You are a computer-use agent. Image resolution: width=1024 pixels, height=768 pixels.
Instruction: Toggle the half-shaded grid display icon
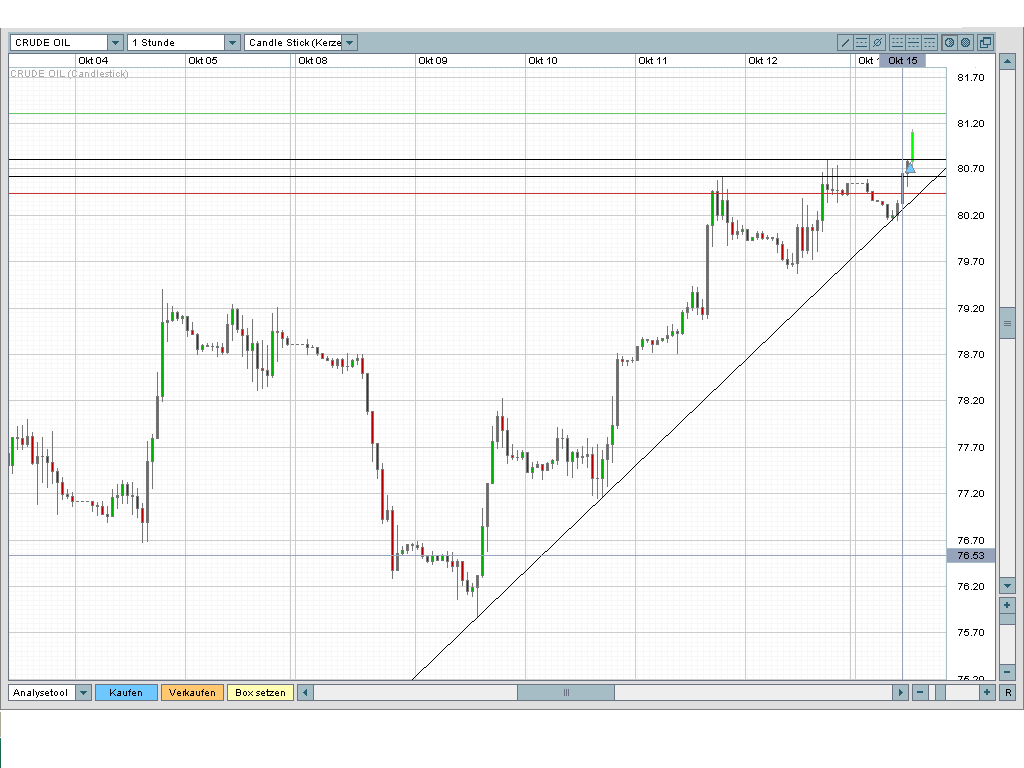(x=950, y=42)
